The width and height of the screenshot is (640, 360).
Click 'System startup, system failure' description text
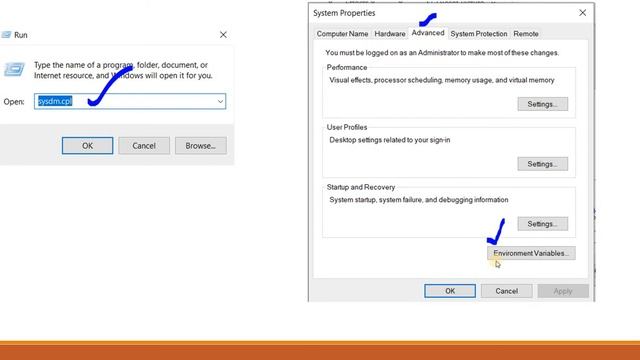(x=419, y=200)
